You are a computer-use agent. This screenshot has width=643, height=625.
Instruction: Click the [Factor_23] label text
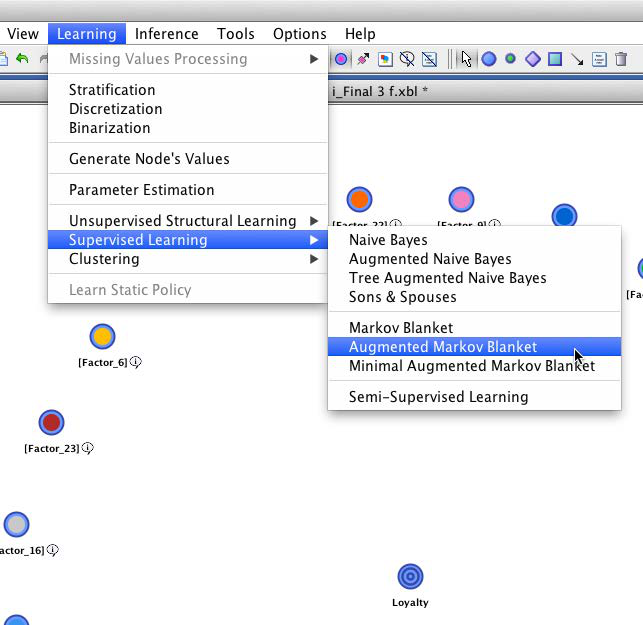click(x=52, y=448)
